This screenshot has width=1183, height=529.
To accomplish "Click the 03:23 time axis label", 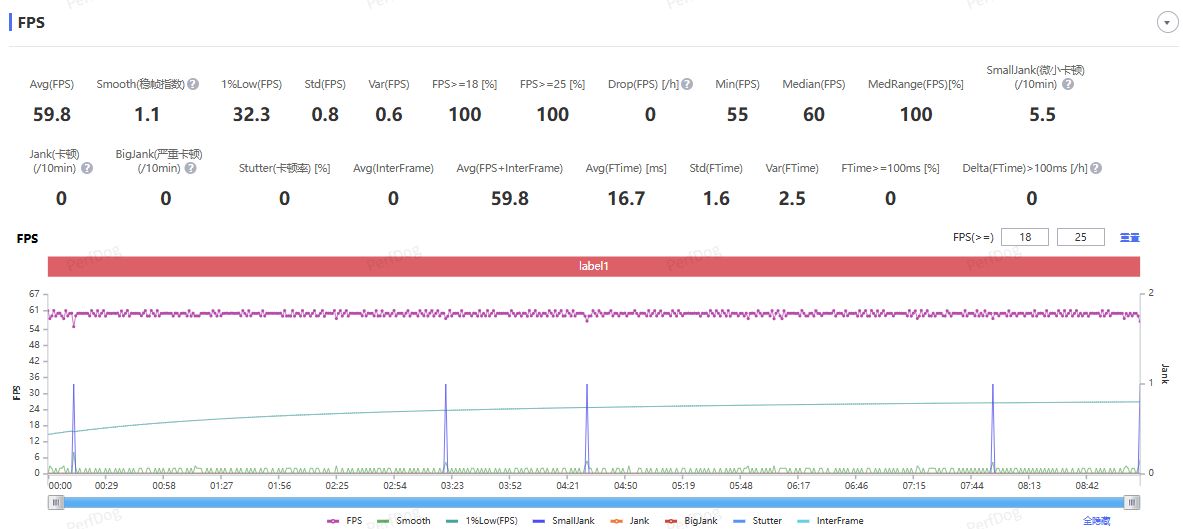I will tap(452, 485).
